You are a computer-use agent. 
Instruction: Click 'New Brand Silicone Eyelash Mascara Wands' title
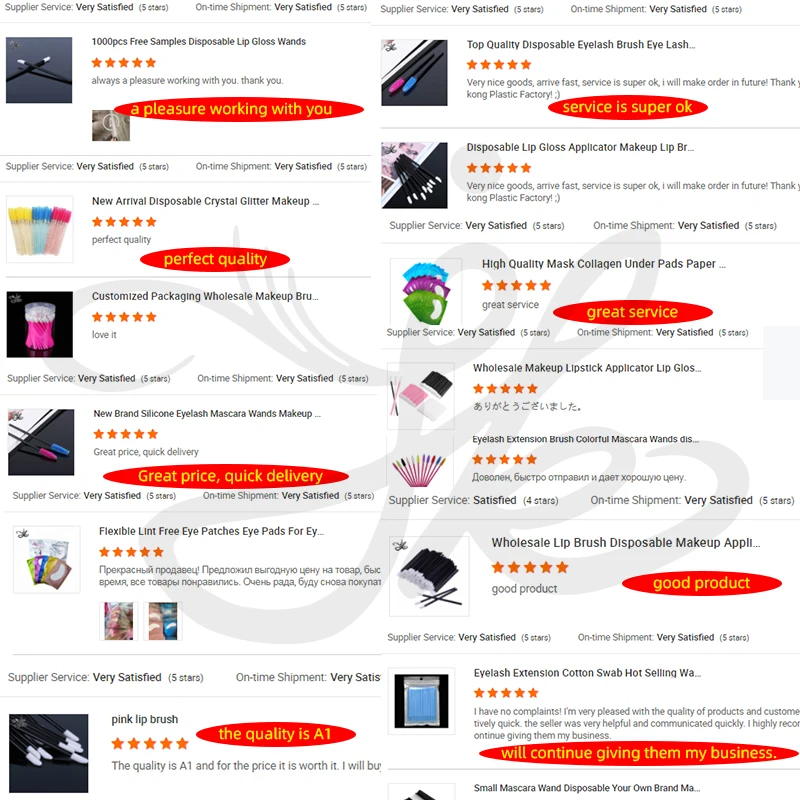[x=207, y=414]
